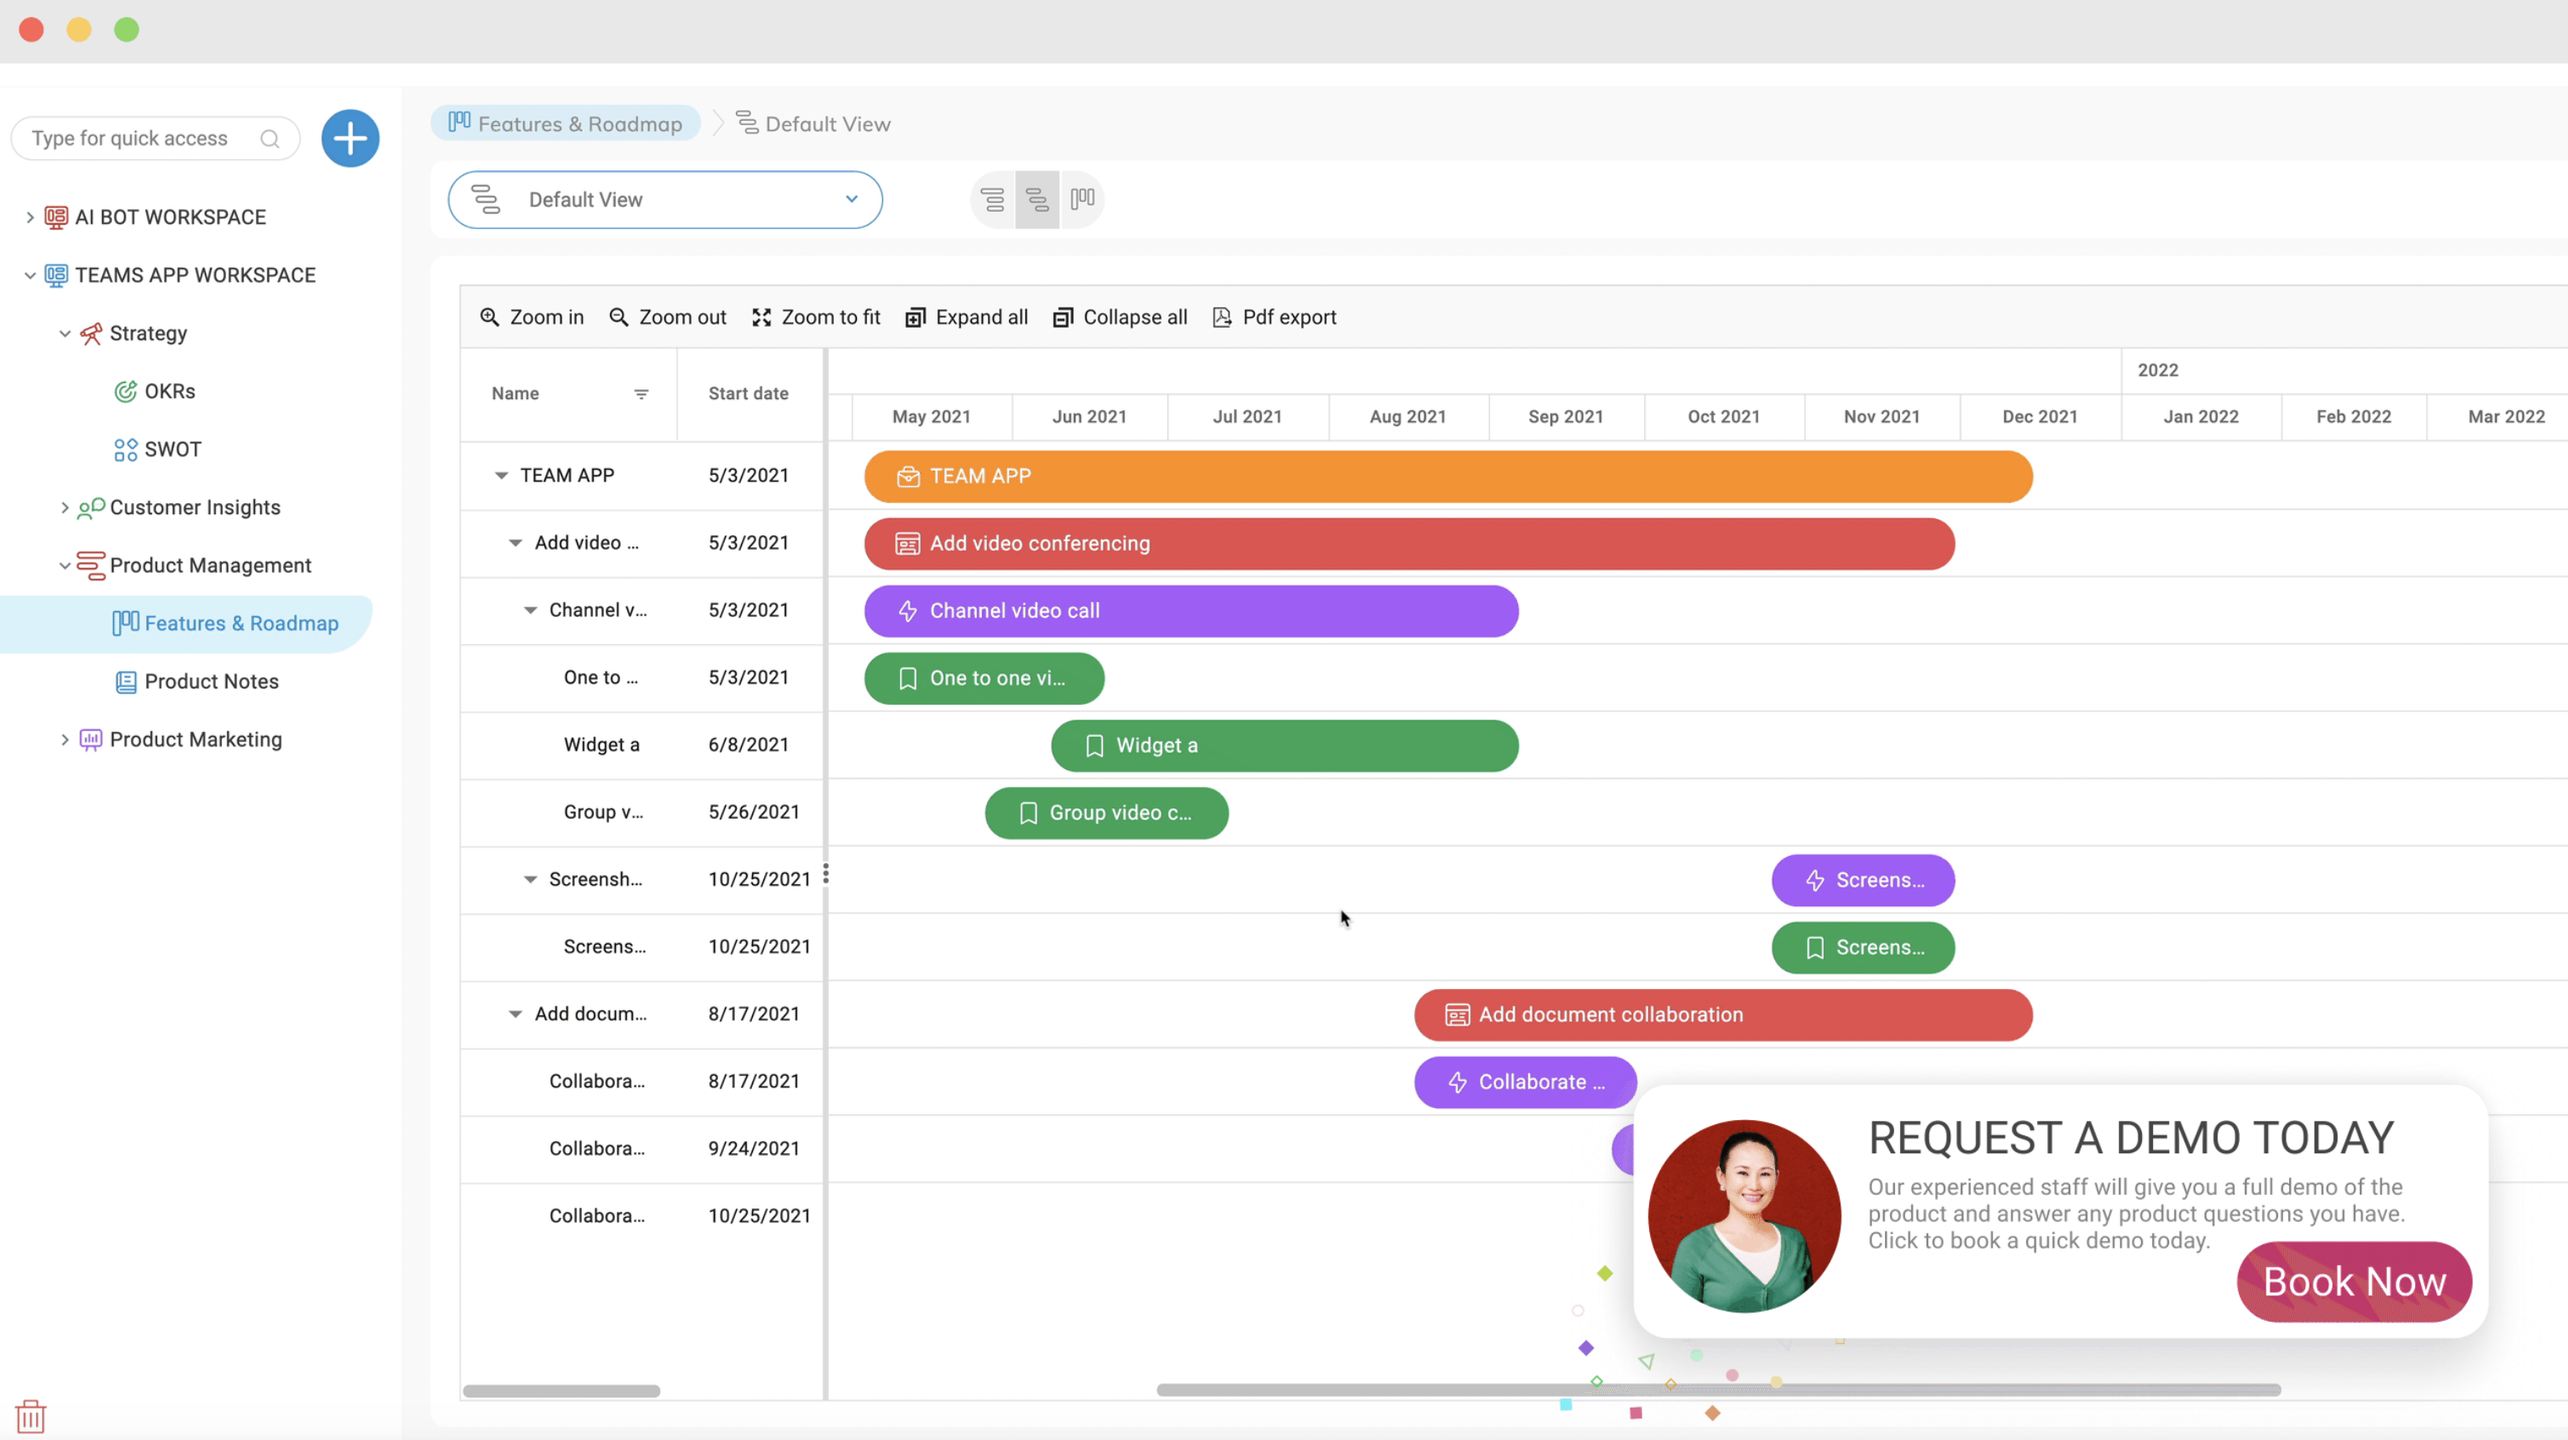Click the Pdf export icon
This screenshot has width=2568, height=1440.
[x=1222, y=317]
